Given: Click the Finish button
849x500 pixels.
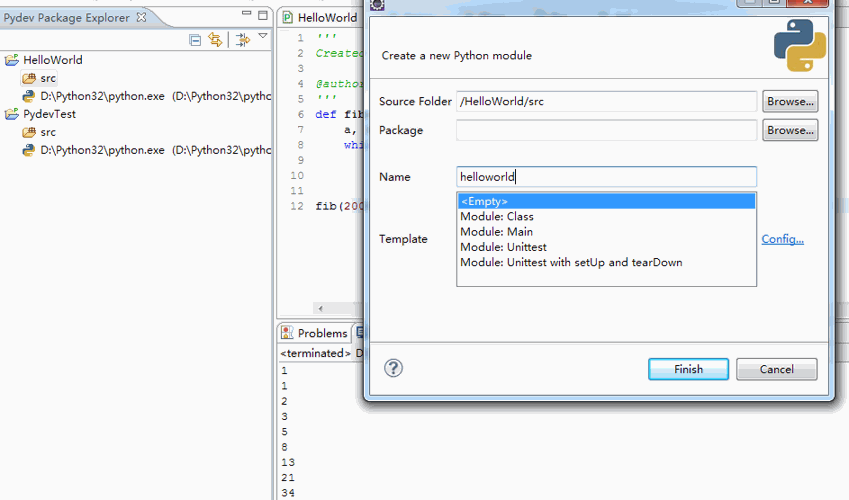Looking at the screenshot, I should click(x=688, y=369).
